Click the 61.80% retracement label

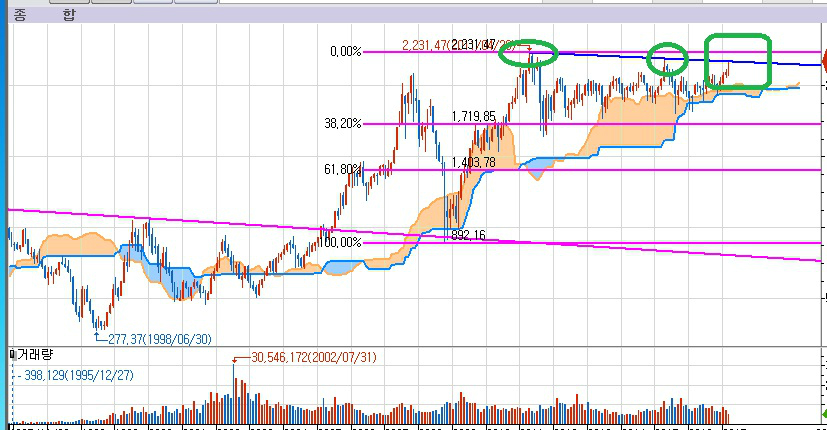342,169
